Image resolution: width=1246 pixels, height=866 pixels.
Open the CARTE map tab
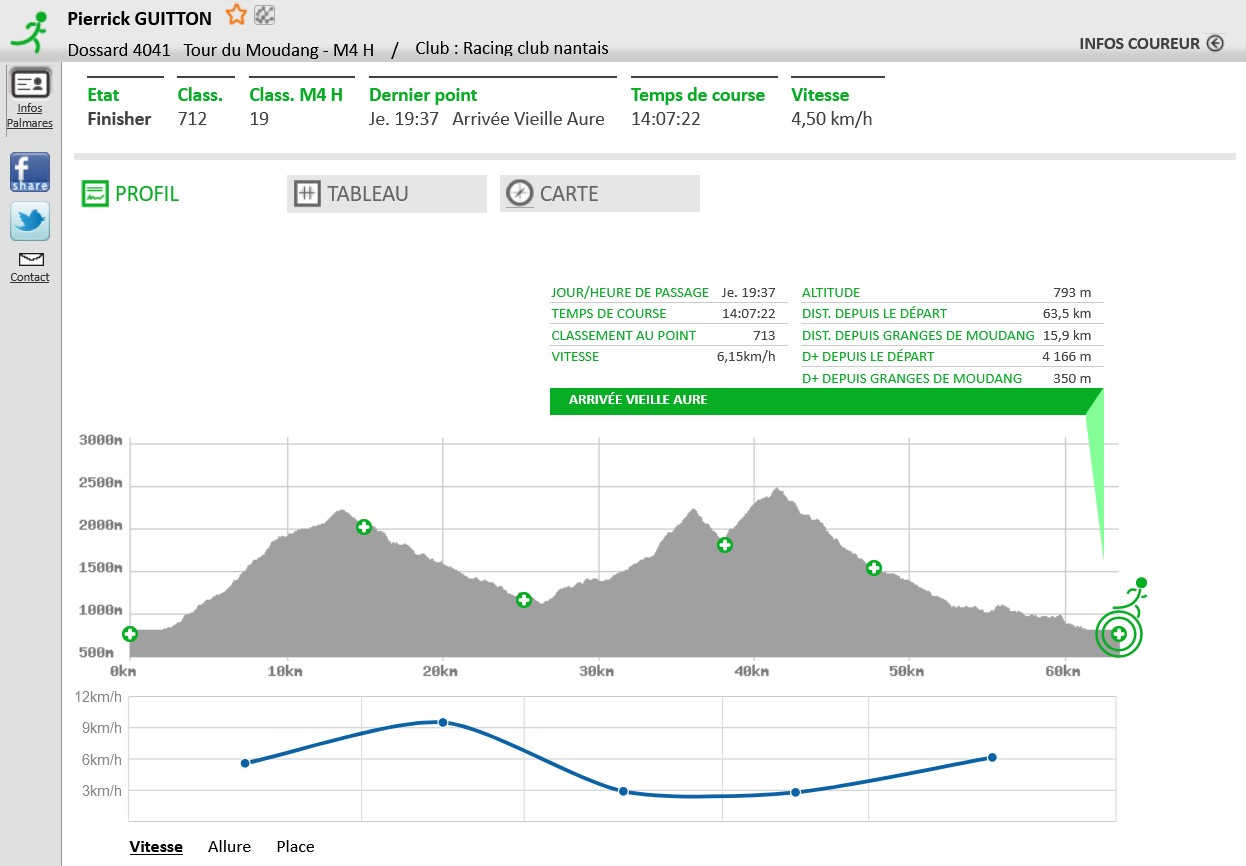pyautogui.click(x=599, y=194)
